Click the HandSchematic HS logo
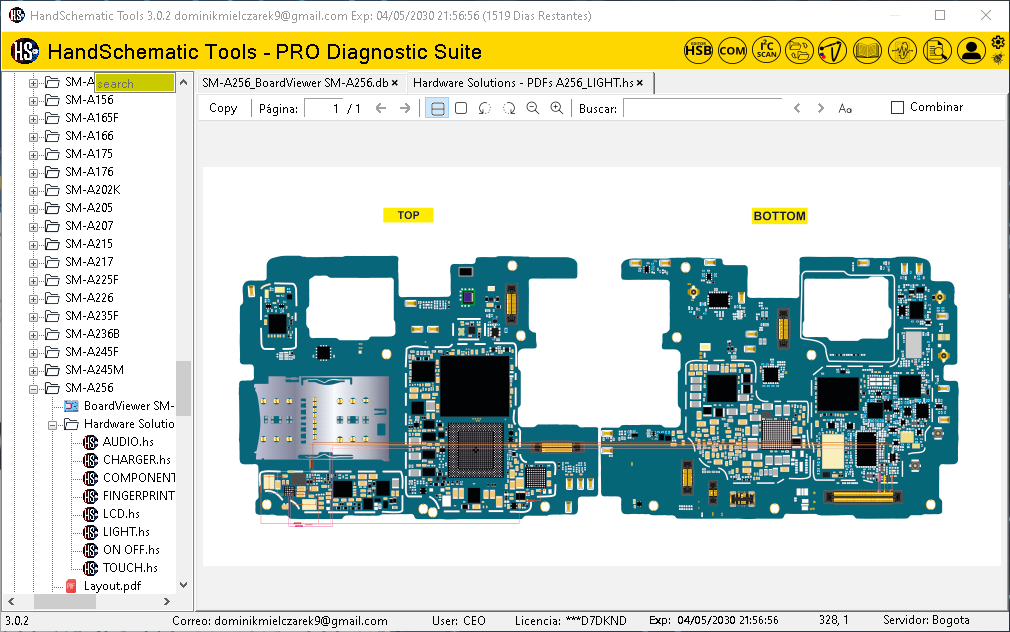The width and height of the screenshot is (1010, 632). pos(25,51)
